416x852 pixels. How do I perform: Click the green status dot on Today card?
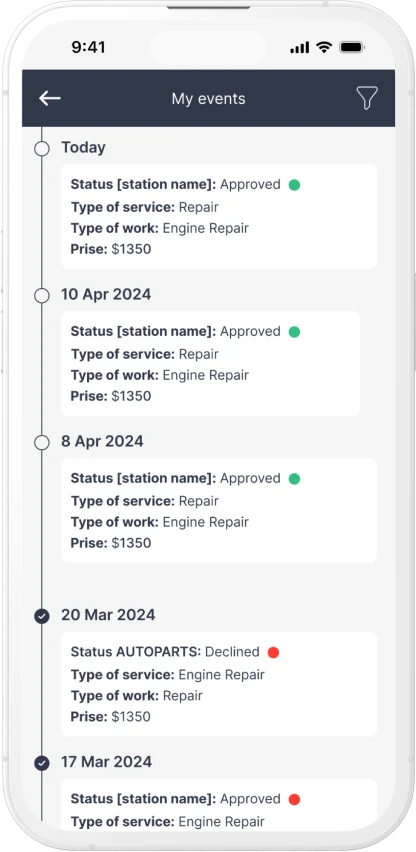[x=294, y=185]
